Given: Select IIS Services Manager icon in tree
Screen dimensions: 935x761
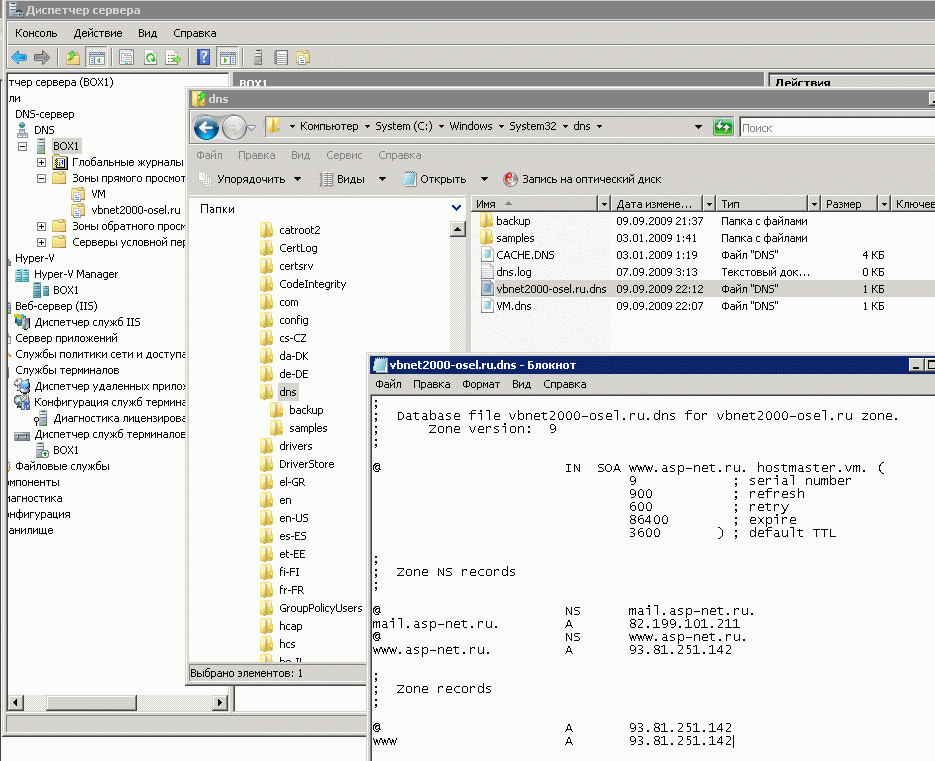Looking at the screenshot, I should coord(22,322).
